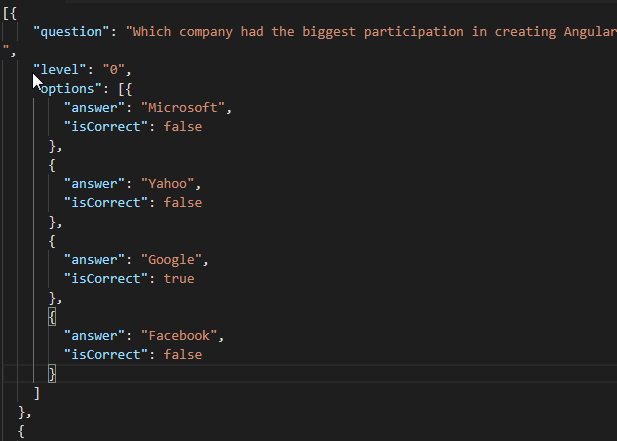Click the "answer" key on the Yahoo line
The image size is (617, 441).
(94, 184)
